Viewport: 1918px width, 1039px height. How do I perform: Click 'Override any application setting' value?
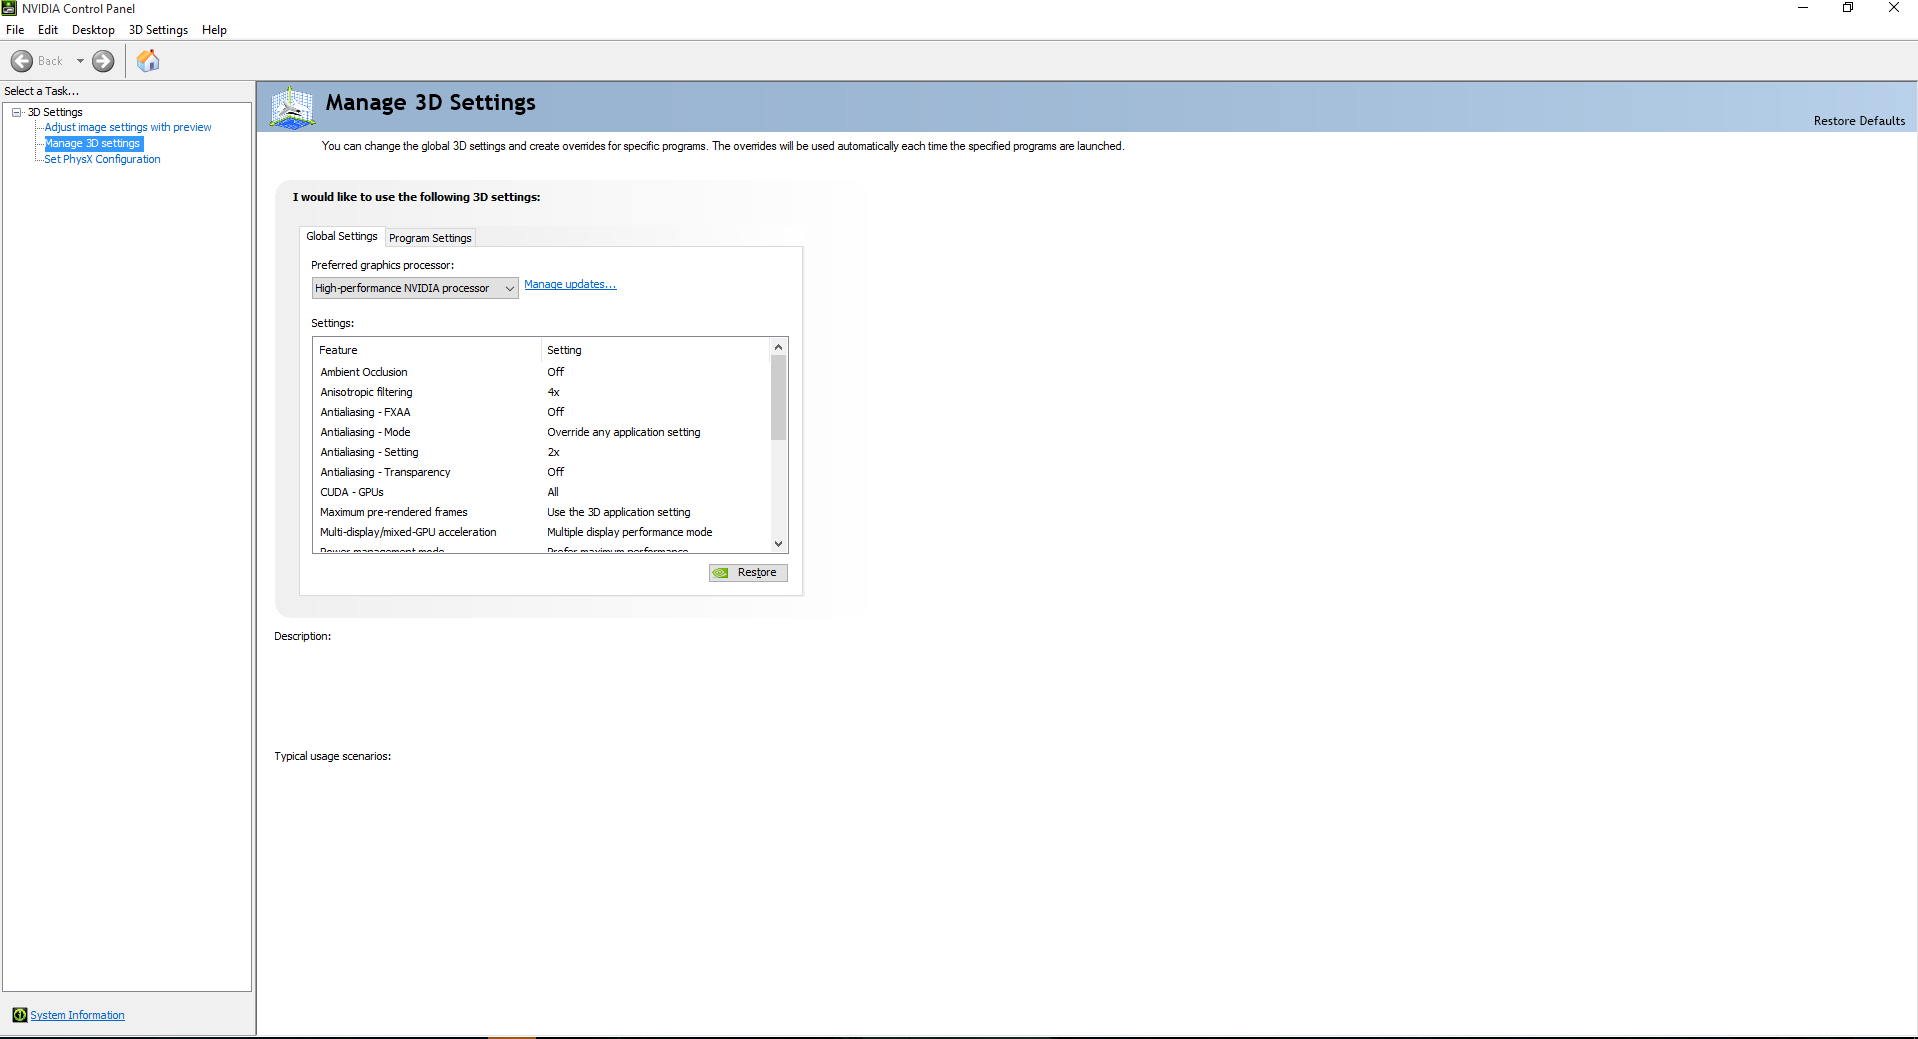623,432
